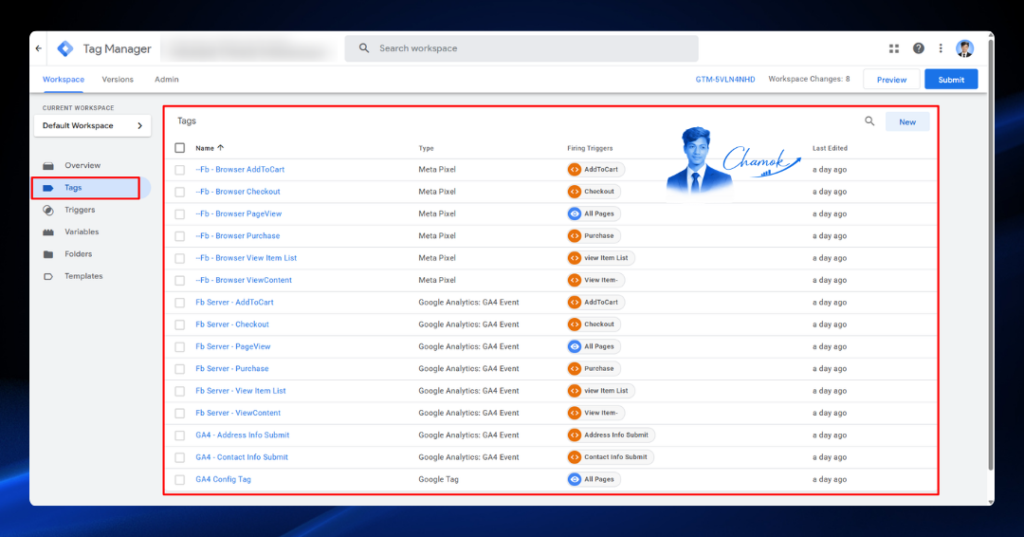This screenshot has width=1024, height=537.
Task: Click the search magnifier in header bar
Action: pyautogui.click(x=364, y=48)
